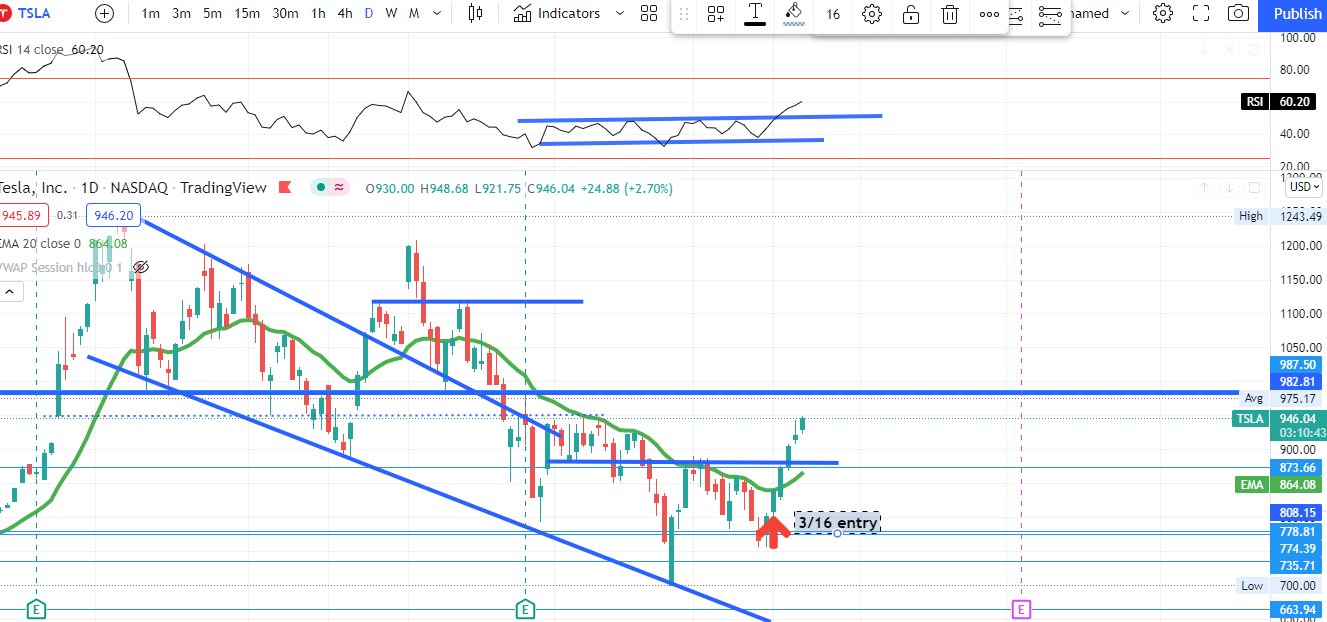The height and width of the screenshot is (622, 1327).
Task: Open the layout name dropdown arrow
Action: pos(1126,13)
